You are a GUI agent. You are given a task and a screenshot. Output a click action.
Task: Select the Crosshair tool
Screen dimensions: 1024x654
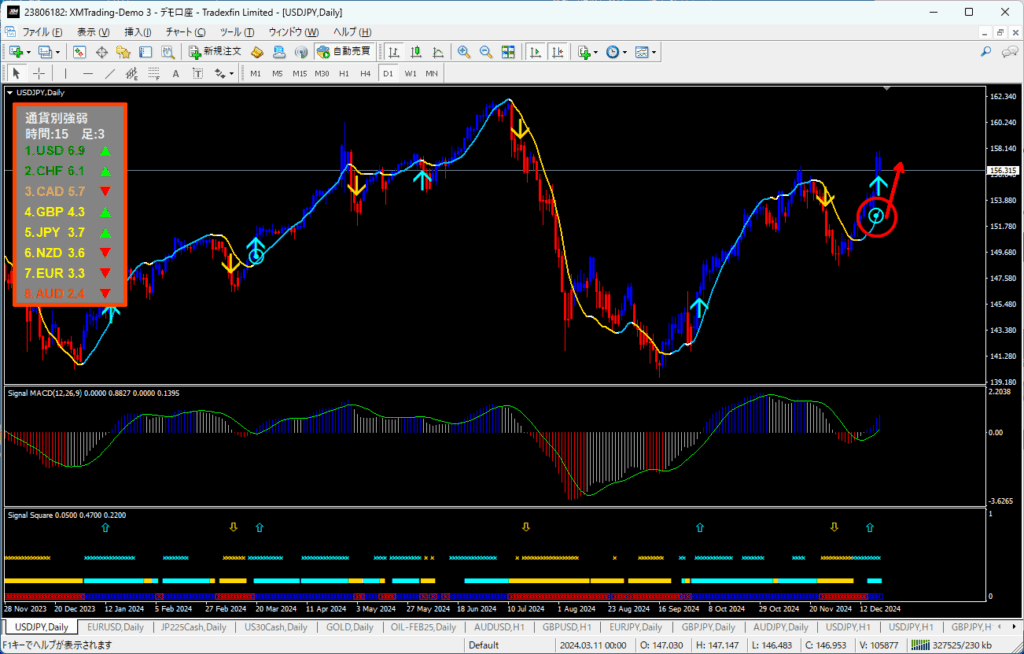(x=39, y=73)
